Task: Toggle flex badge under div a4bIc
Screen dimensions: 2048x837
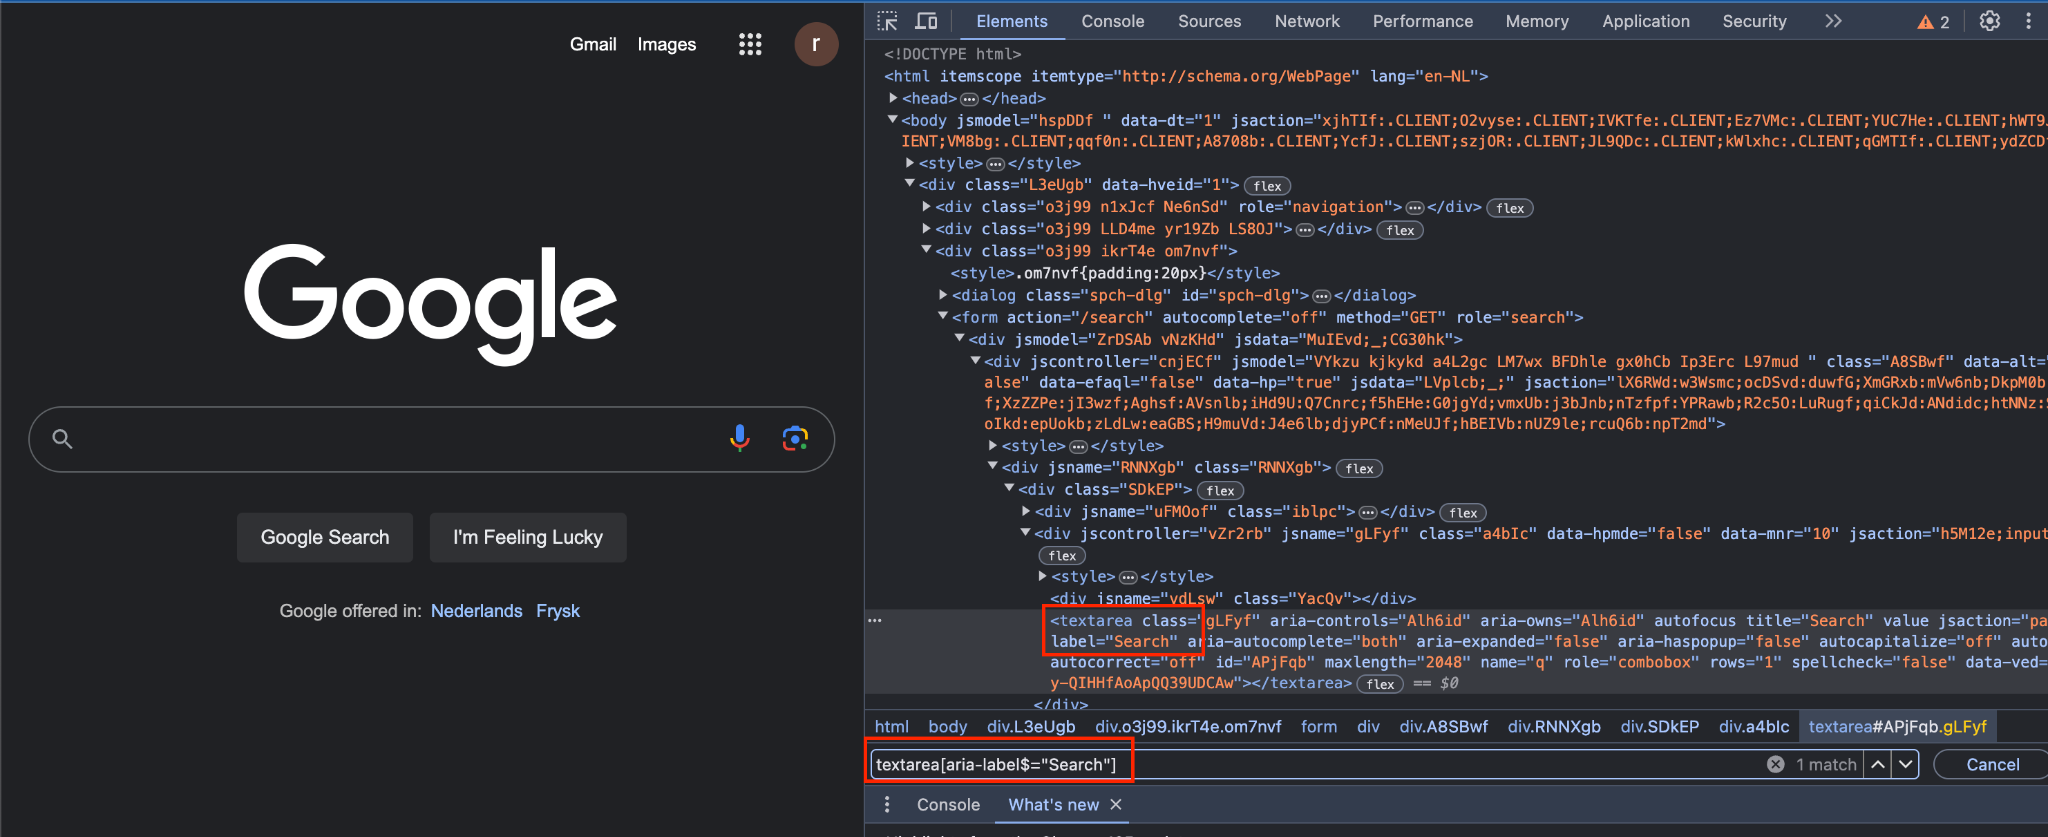Action: (1062, 555)
